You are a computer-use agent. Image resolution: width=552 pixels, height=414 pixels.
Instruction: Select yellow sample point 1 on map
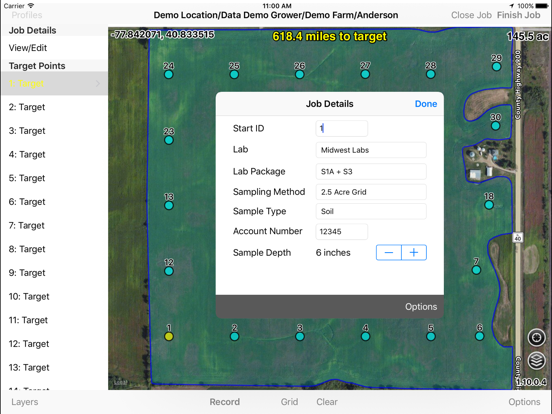pos(169,337)
